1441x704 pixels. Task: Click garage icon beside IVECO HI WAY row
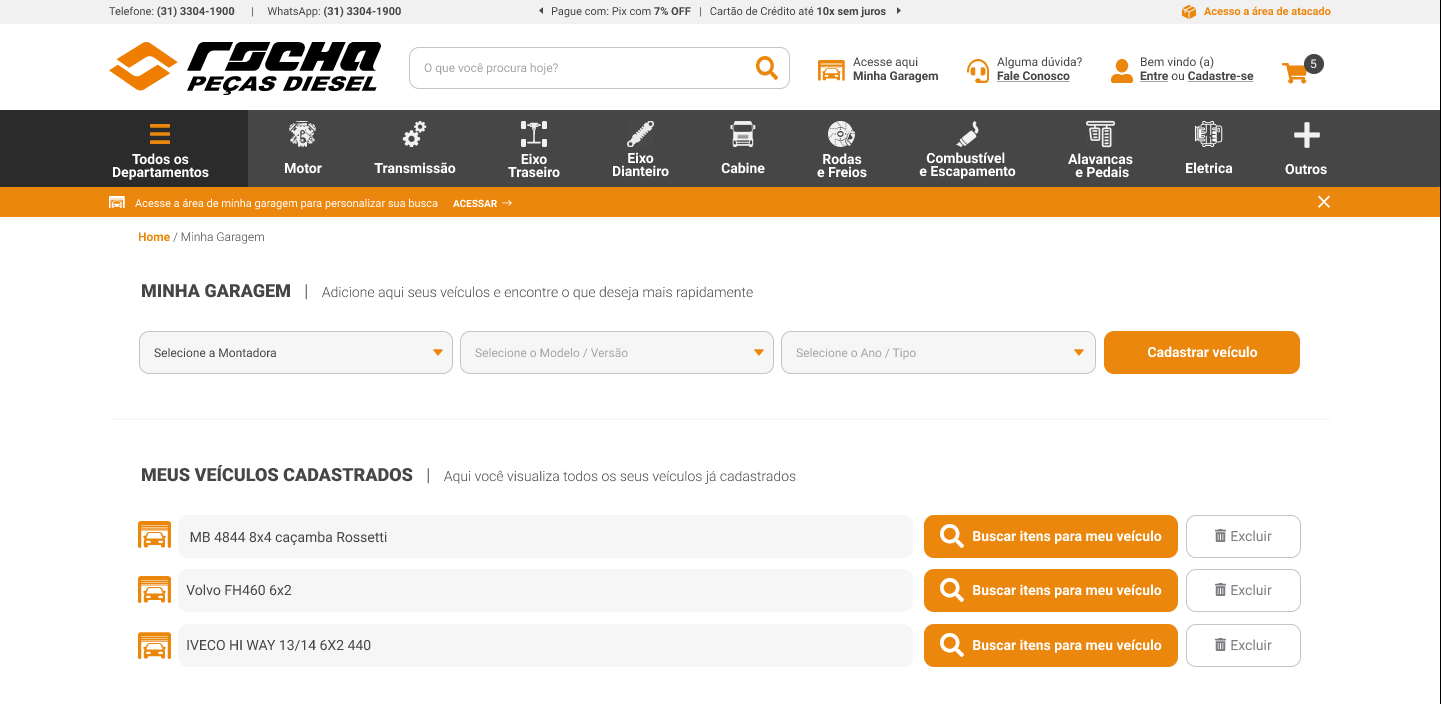point(154,645)
